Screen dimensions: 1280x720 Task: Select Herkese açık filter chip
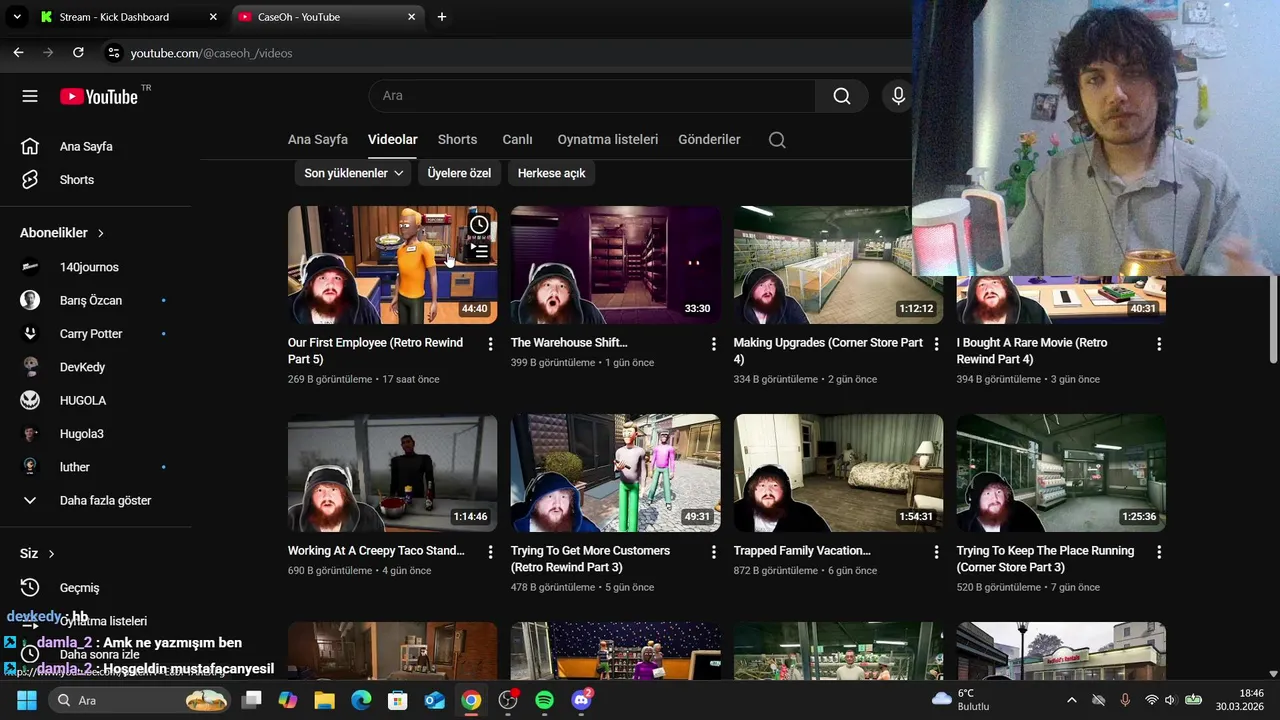tap(551, 173)
